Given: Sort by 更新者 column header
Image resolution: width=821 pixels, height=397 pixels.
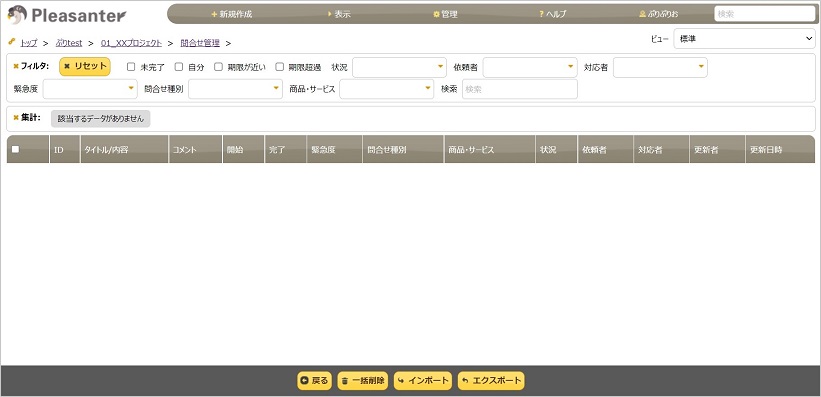Looking at the screenshot, I should click(717, 149).
